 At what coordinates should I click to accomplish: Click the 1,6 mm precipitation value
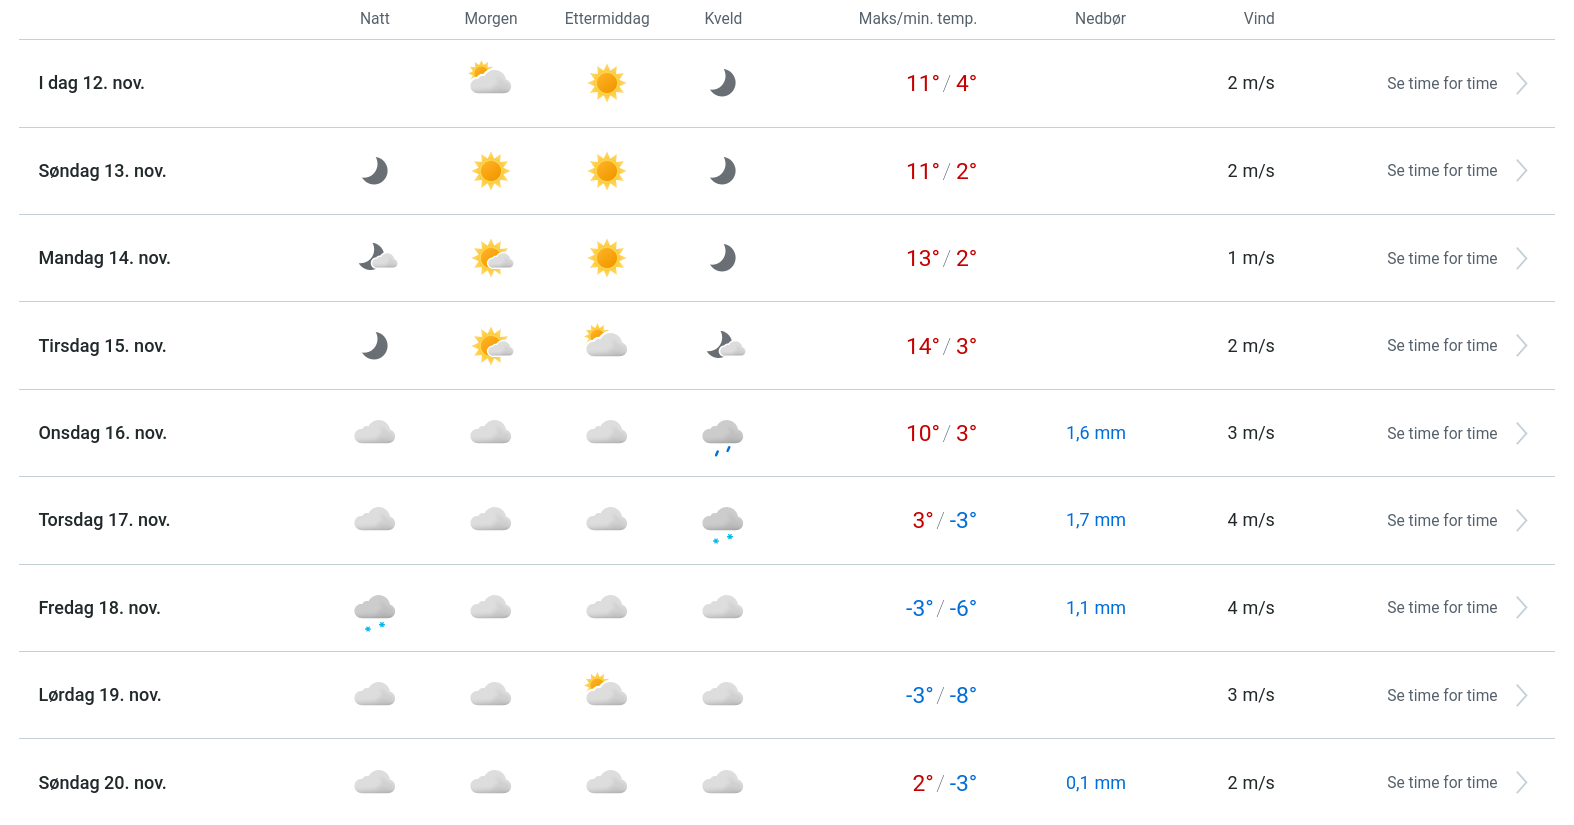[1095, 433]
